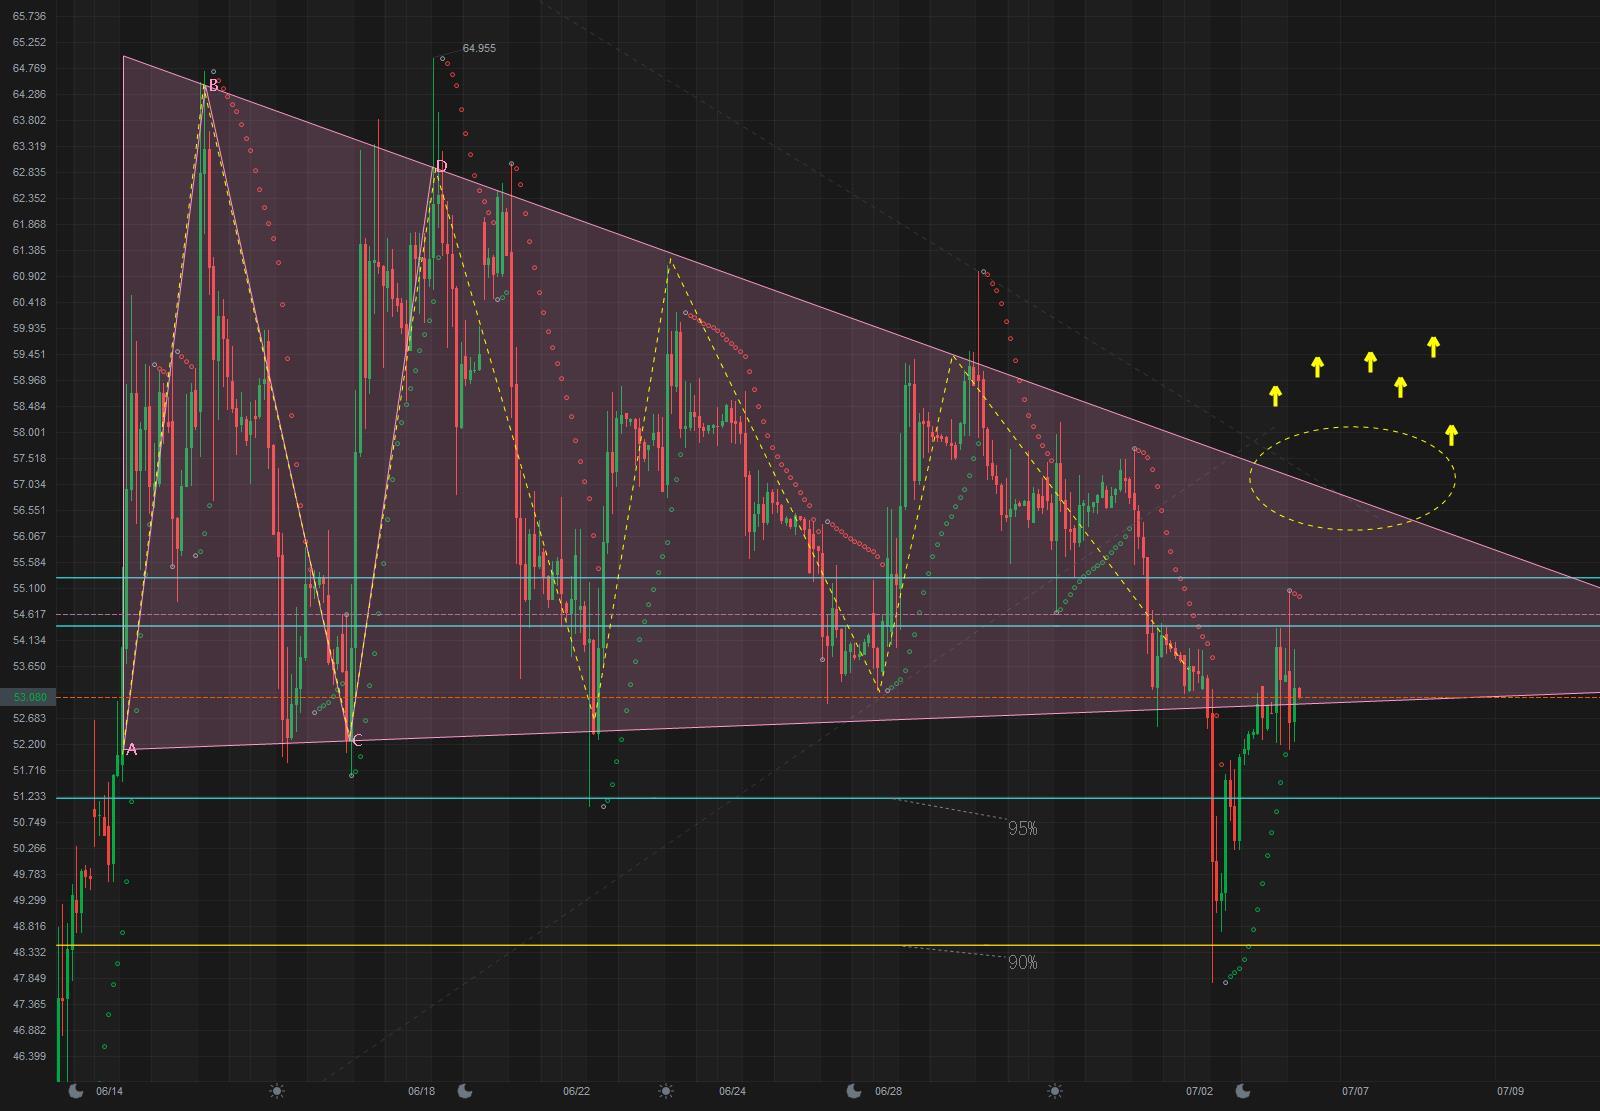The image size is (1600, 1111).
Task: Click the moon icon next to 06/18
Action: (x=464, y=1091)
